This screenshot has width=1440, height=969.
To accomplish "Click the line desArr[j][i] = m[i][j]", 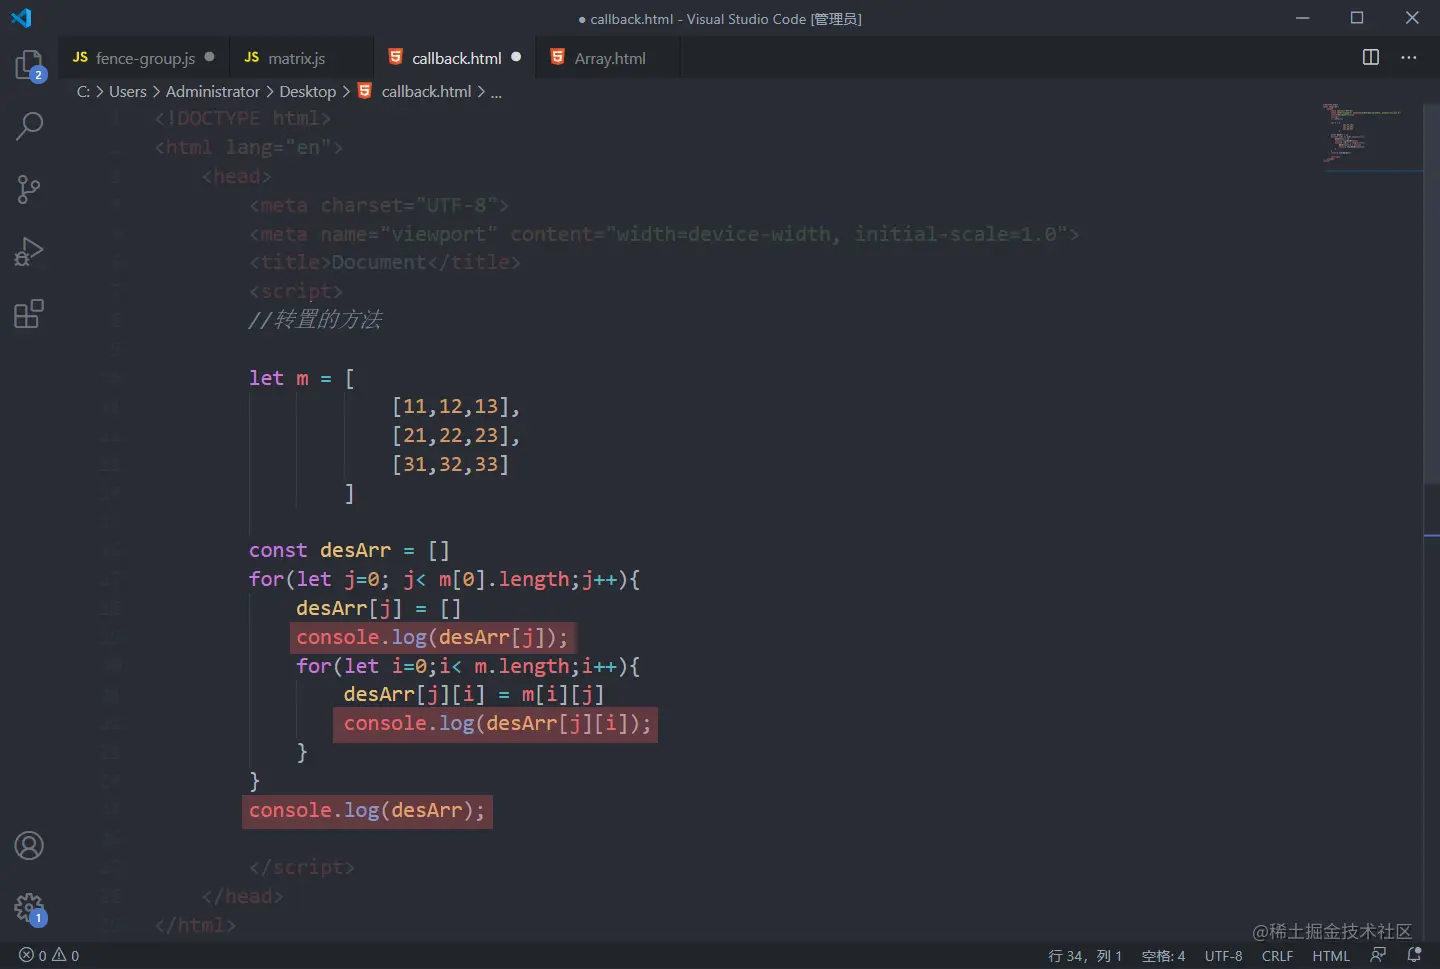I will [x=473, y=694].
